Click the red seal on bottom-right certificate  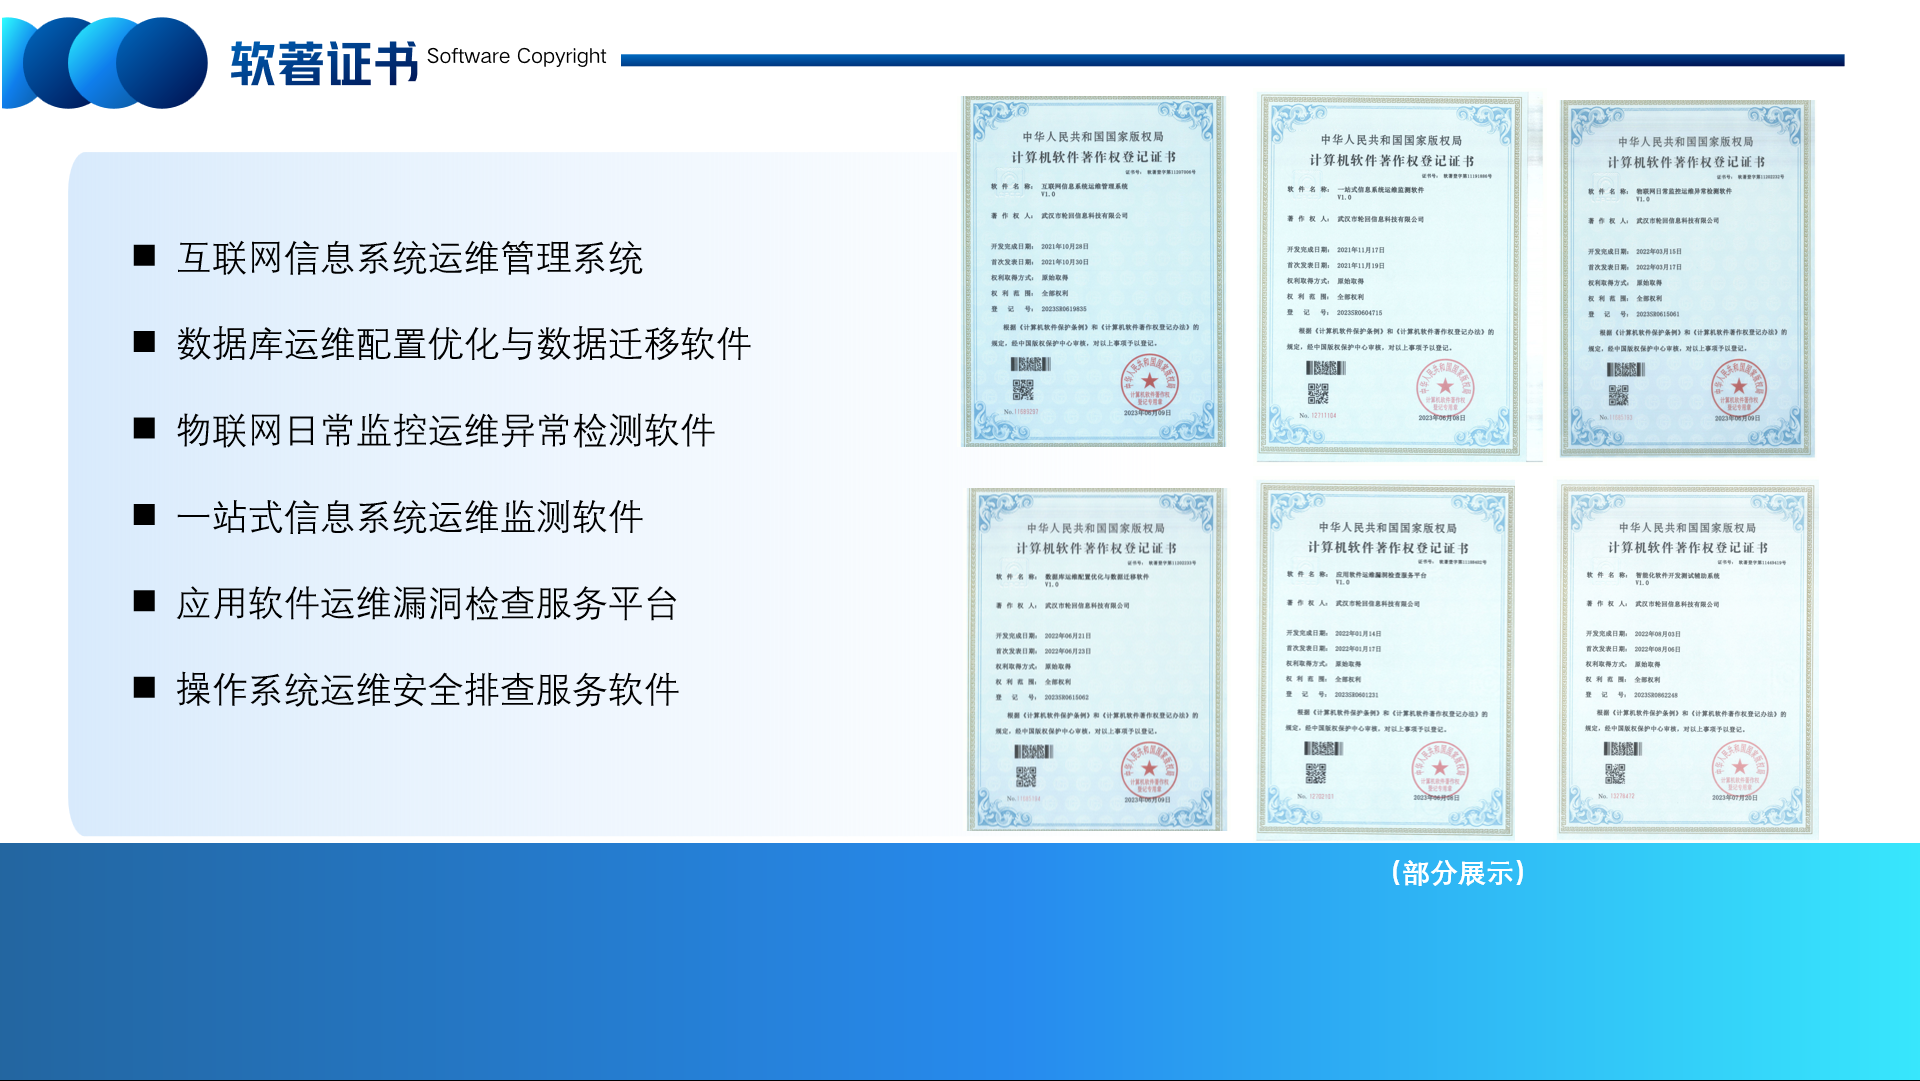point(1739,769)
